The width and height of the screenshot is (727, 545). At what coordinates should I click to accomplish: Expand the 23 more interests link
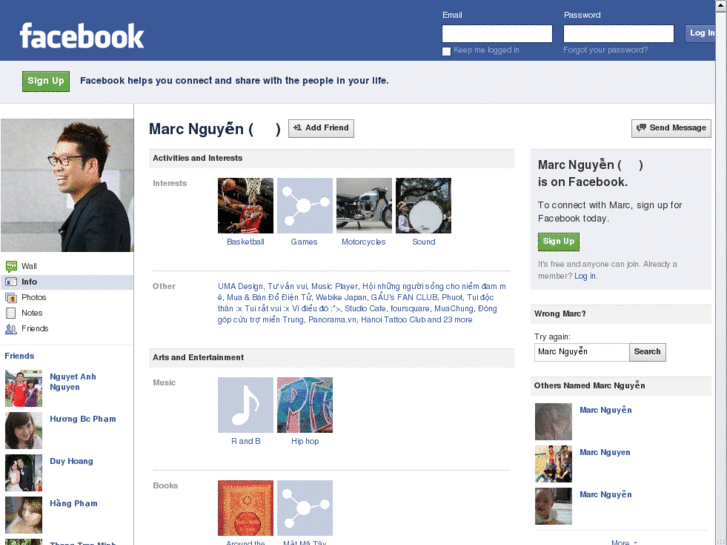(x=458, y=320)
